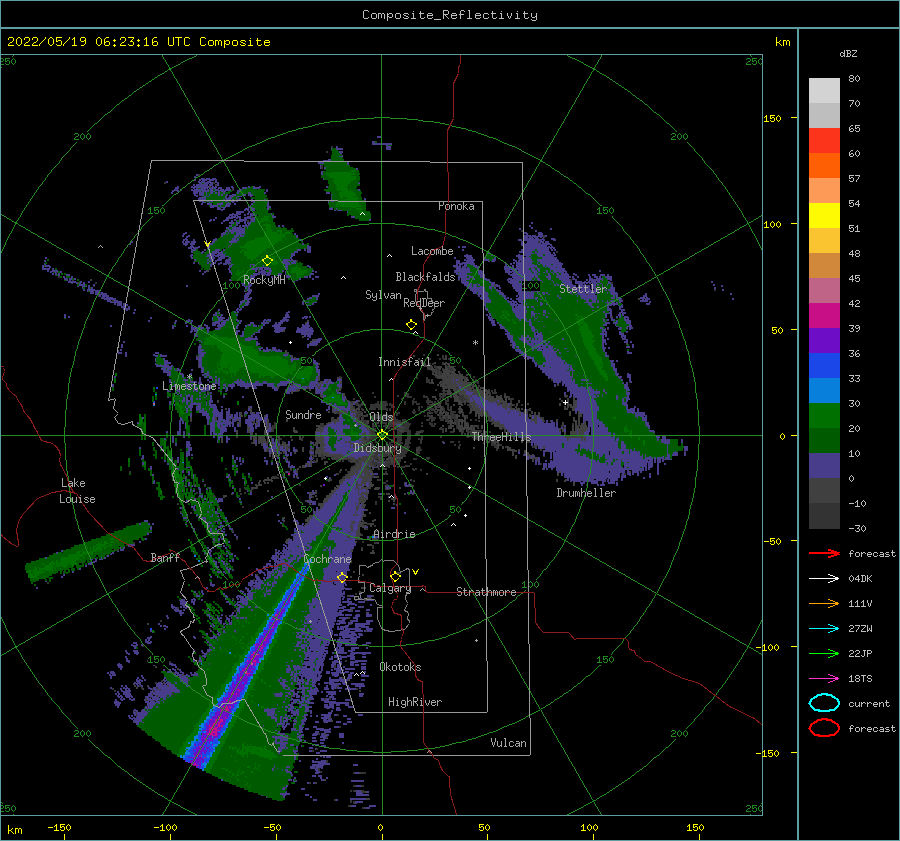
Task: Click the HighRiver label
Action: tap(415, 702)
